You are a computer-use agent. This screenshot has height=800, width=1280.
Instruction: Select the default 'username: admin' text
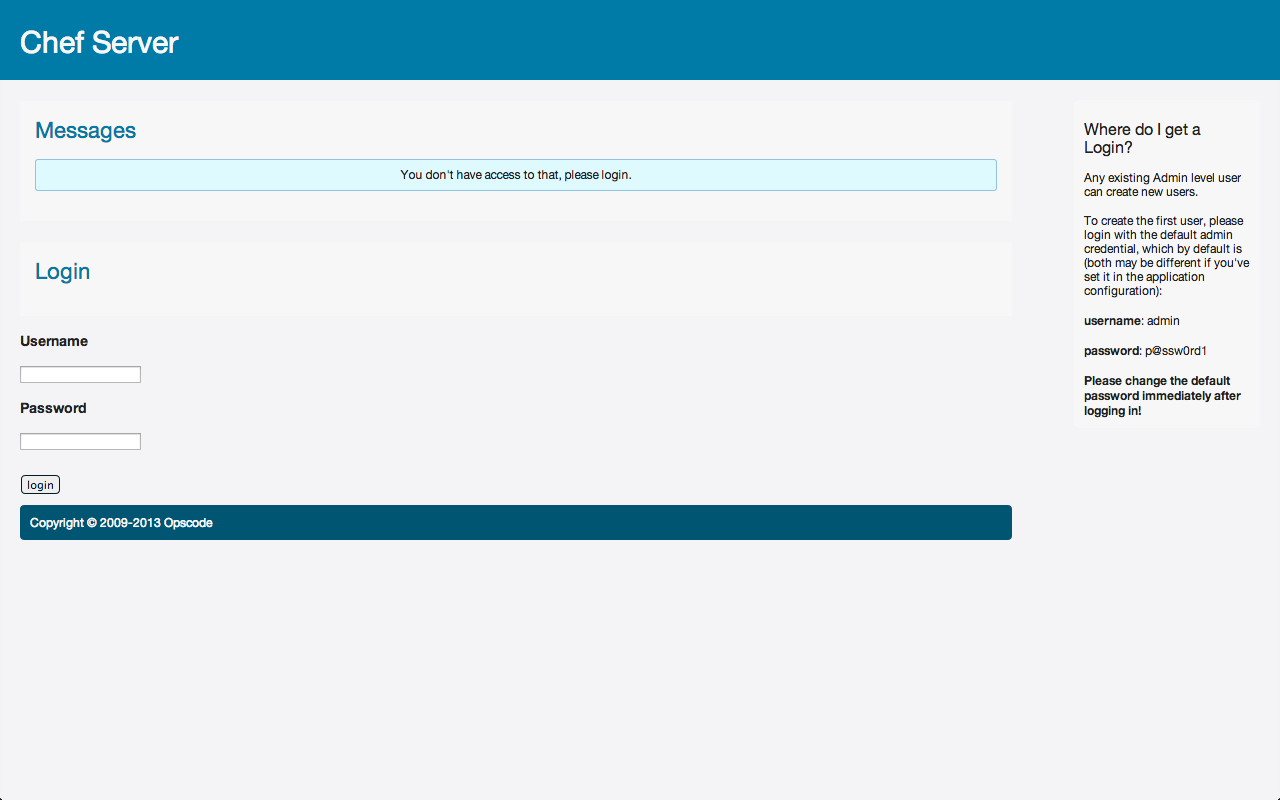point(1132,321)
